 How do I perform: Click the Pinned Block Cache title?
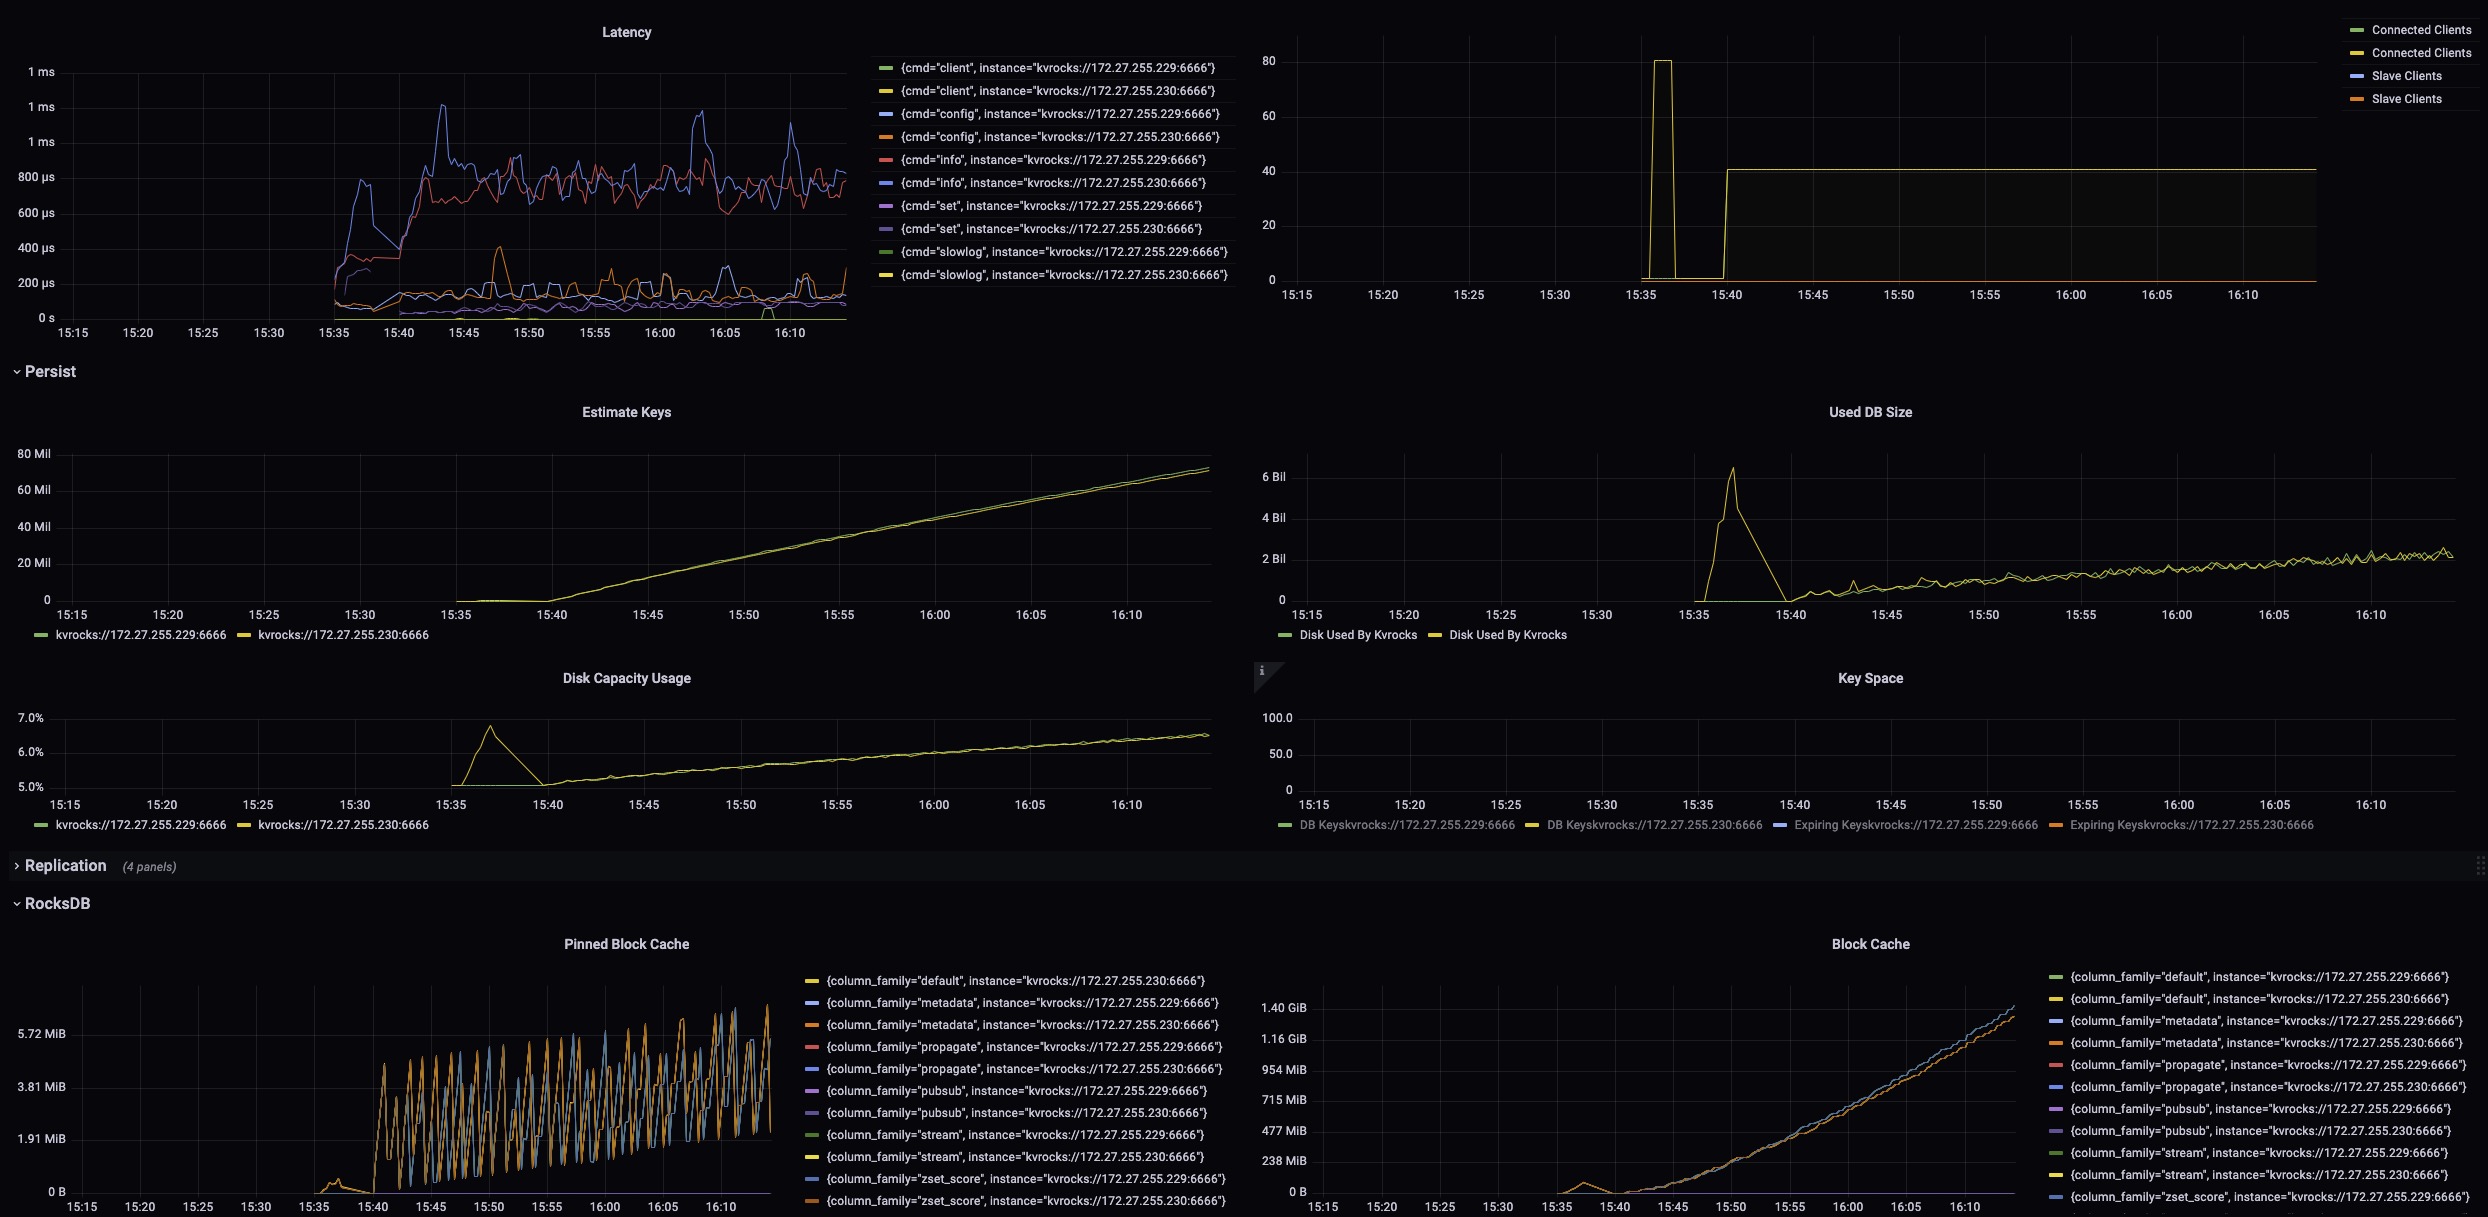coord(626,944)
